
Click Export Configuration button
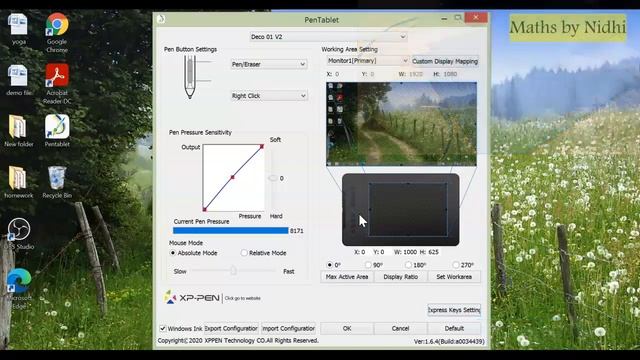click(x=231, y=329)
